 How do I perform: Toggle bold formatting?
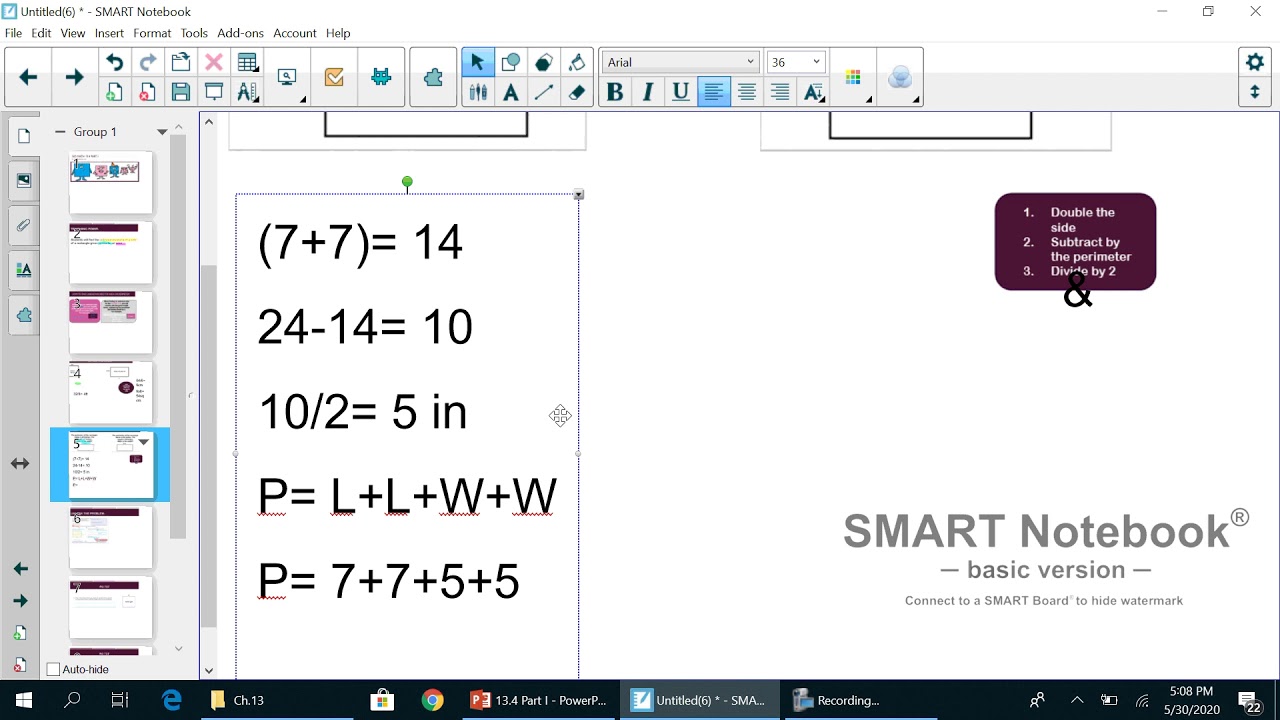coord(615,92)
